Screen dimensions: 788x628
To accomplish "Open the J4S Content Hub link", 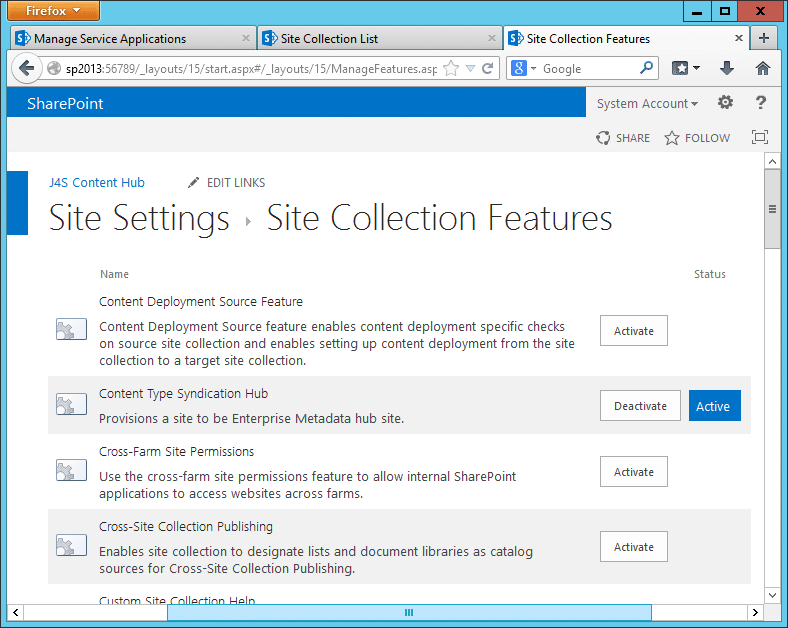I will pyautogui.click(x=97, y=182).
